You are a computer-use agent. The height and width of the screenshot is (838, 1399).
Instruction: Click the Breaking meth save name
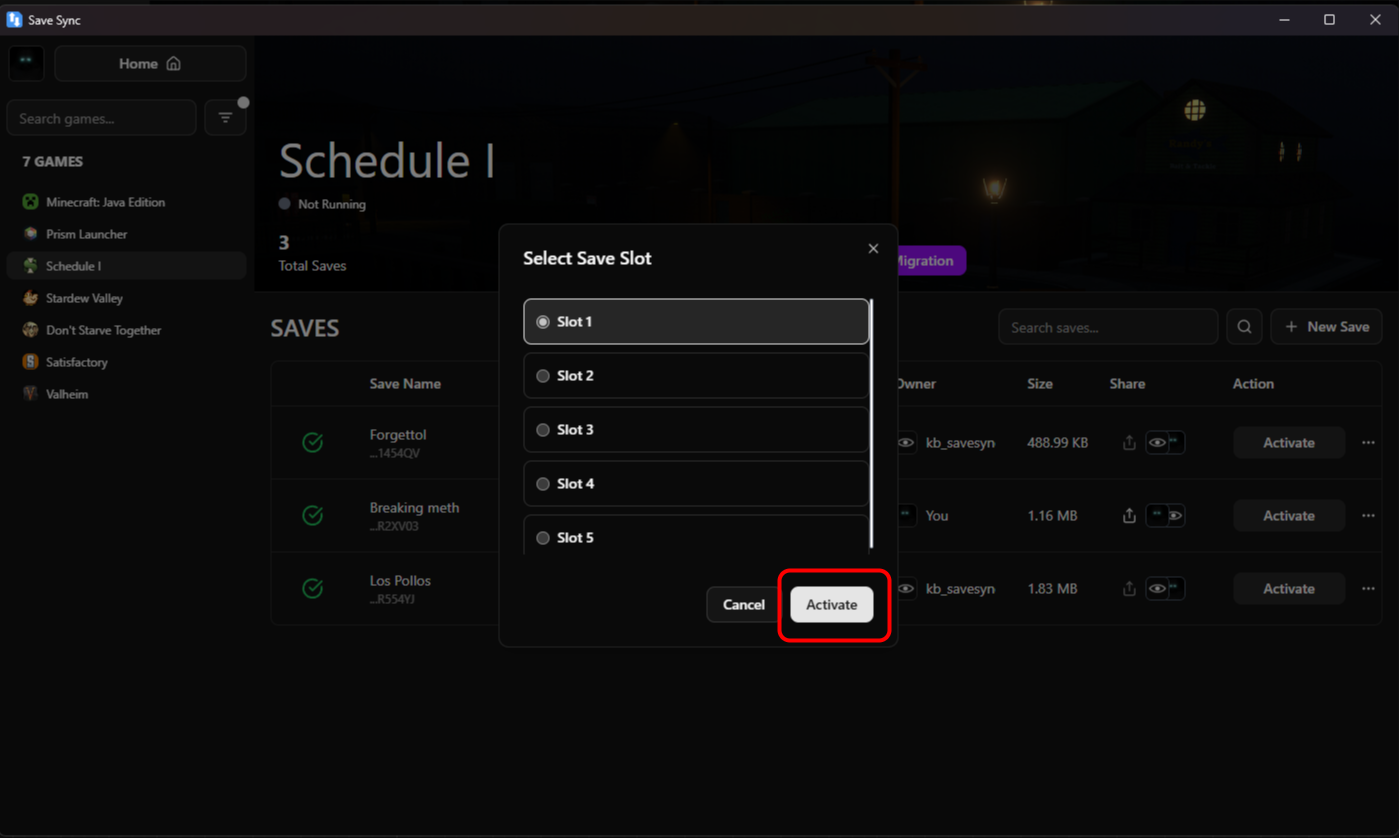[x=414, y=508]
